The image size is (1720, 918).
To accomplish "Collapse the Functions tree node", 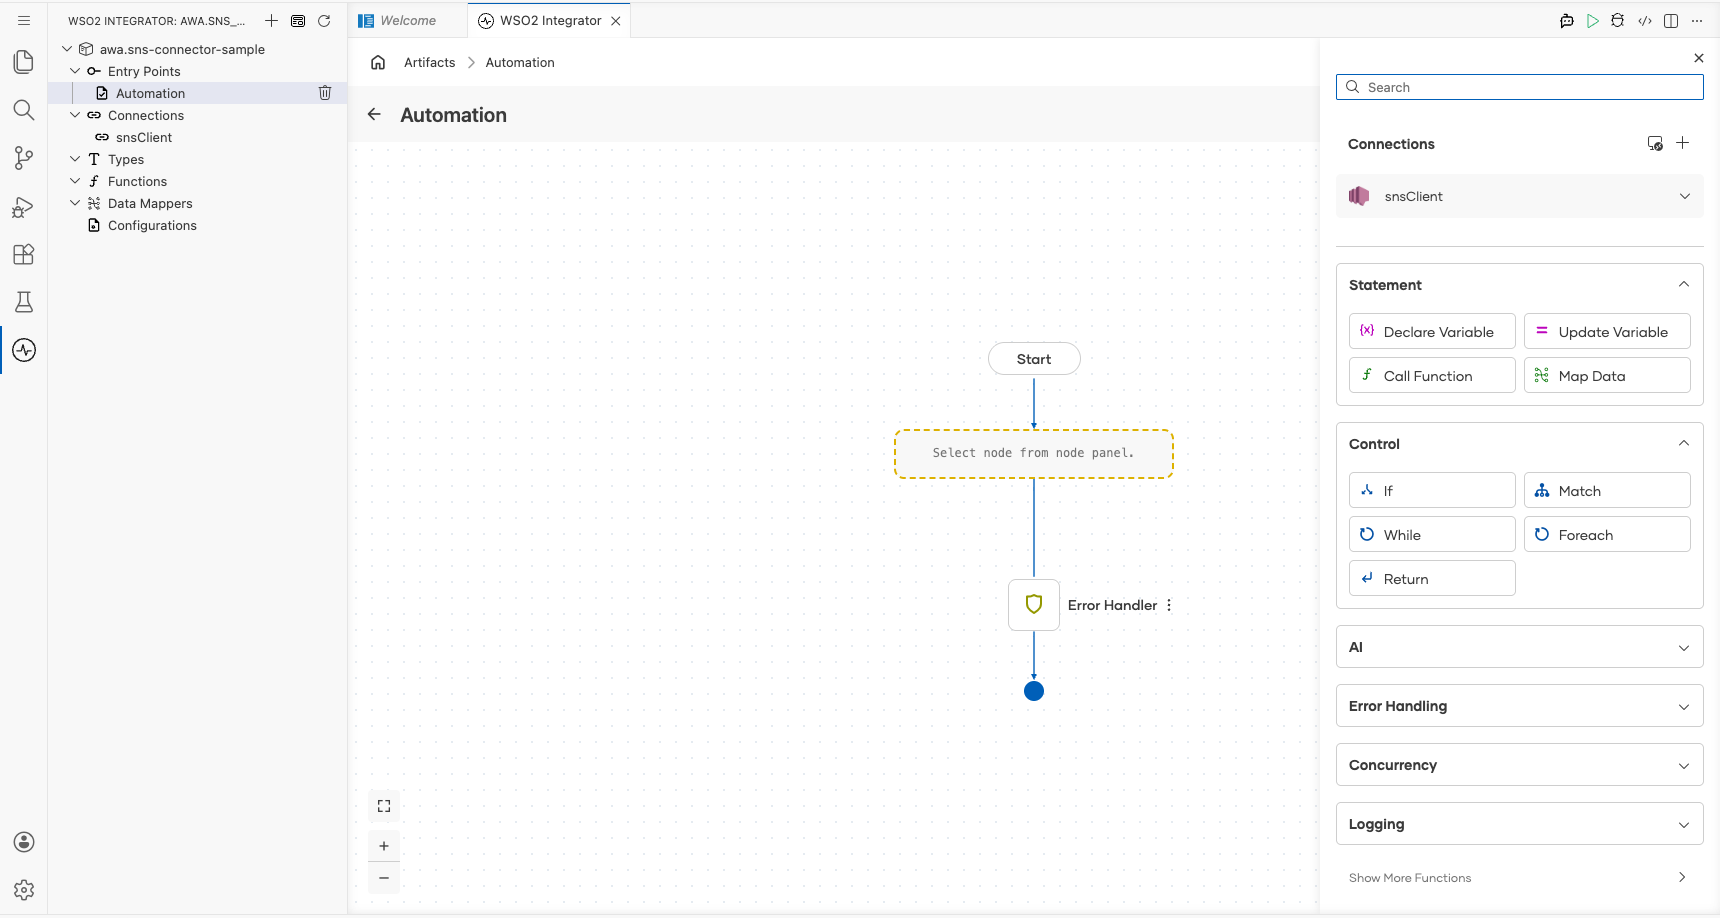I will [75, 181].
